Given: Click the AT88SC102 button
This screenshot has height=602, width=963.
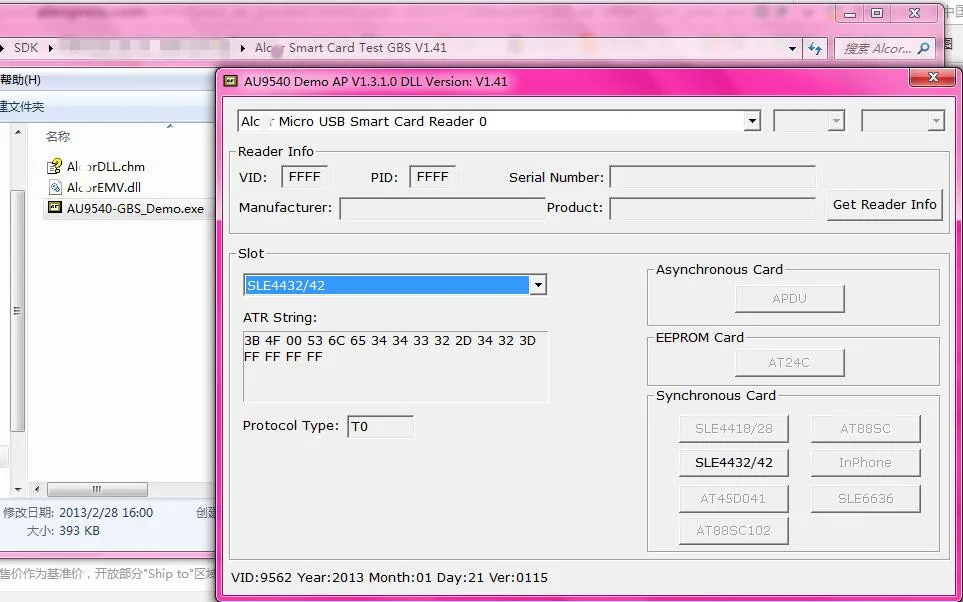Looking at the screenshot, I should click(x=733, y=531).
